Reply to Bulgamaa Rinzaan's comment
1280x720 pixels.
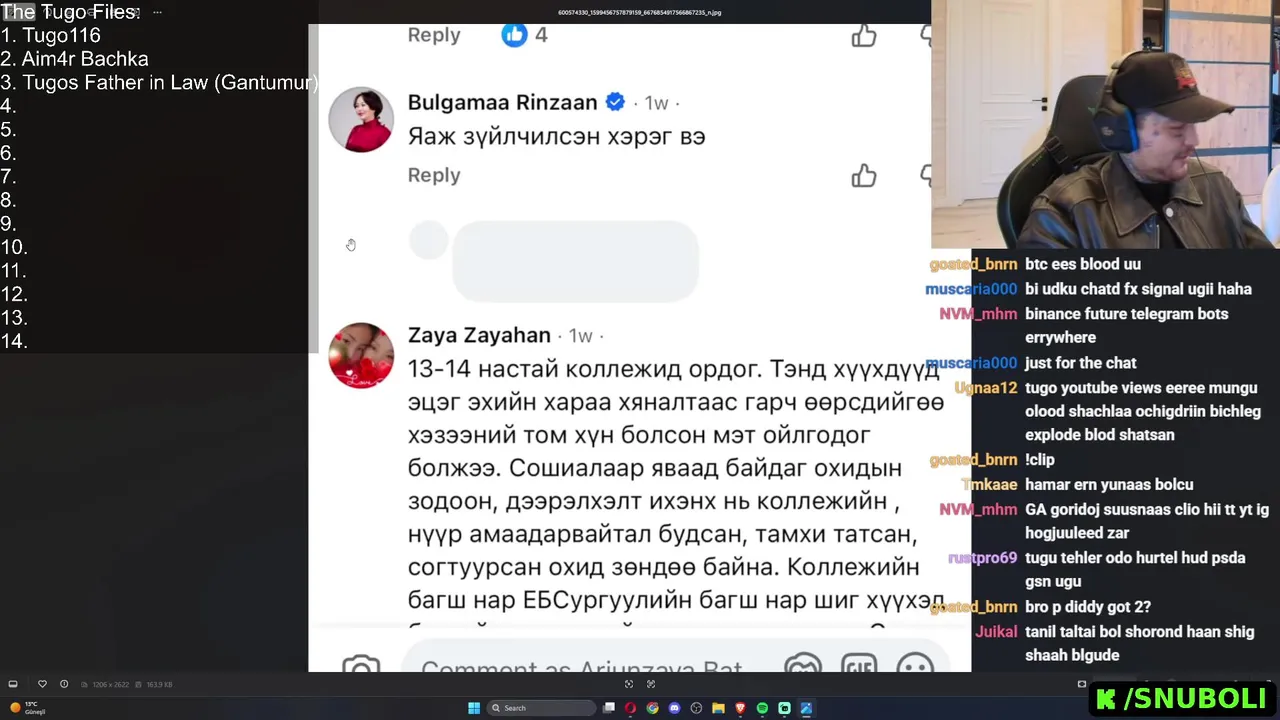point(434,175)
